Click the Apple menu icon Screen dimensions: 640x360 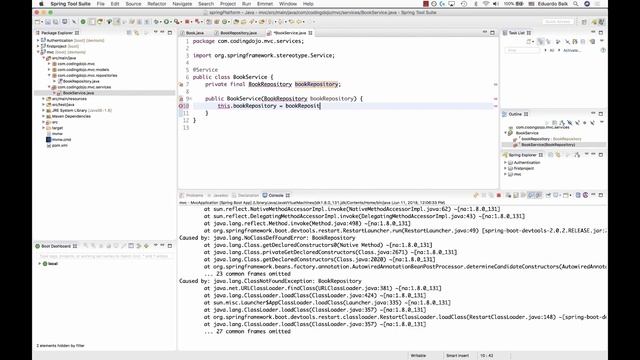point(41,4)
